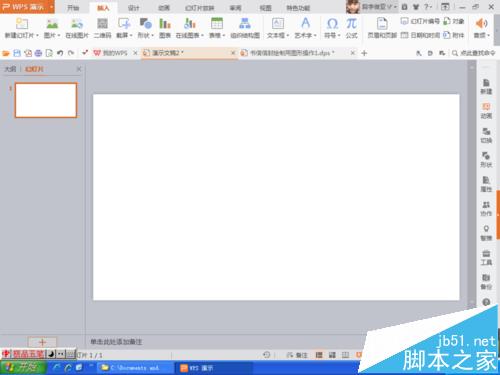This screenshot has width=500, height=375.
Task: Switch to the Outline (大纲) pane tab
Action: 10,69
